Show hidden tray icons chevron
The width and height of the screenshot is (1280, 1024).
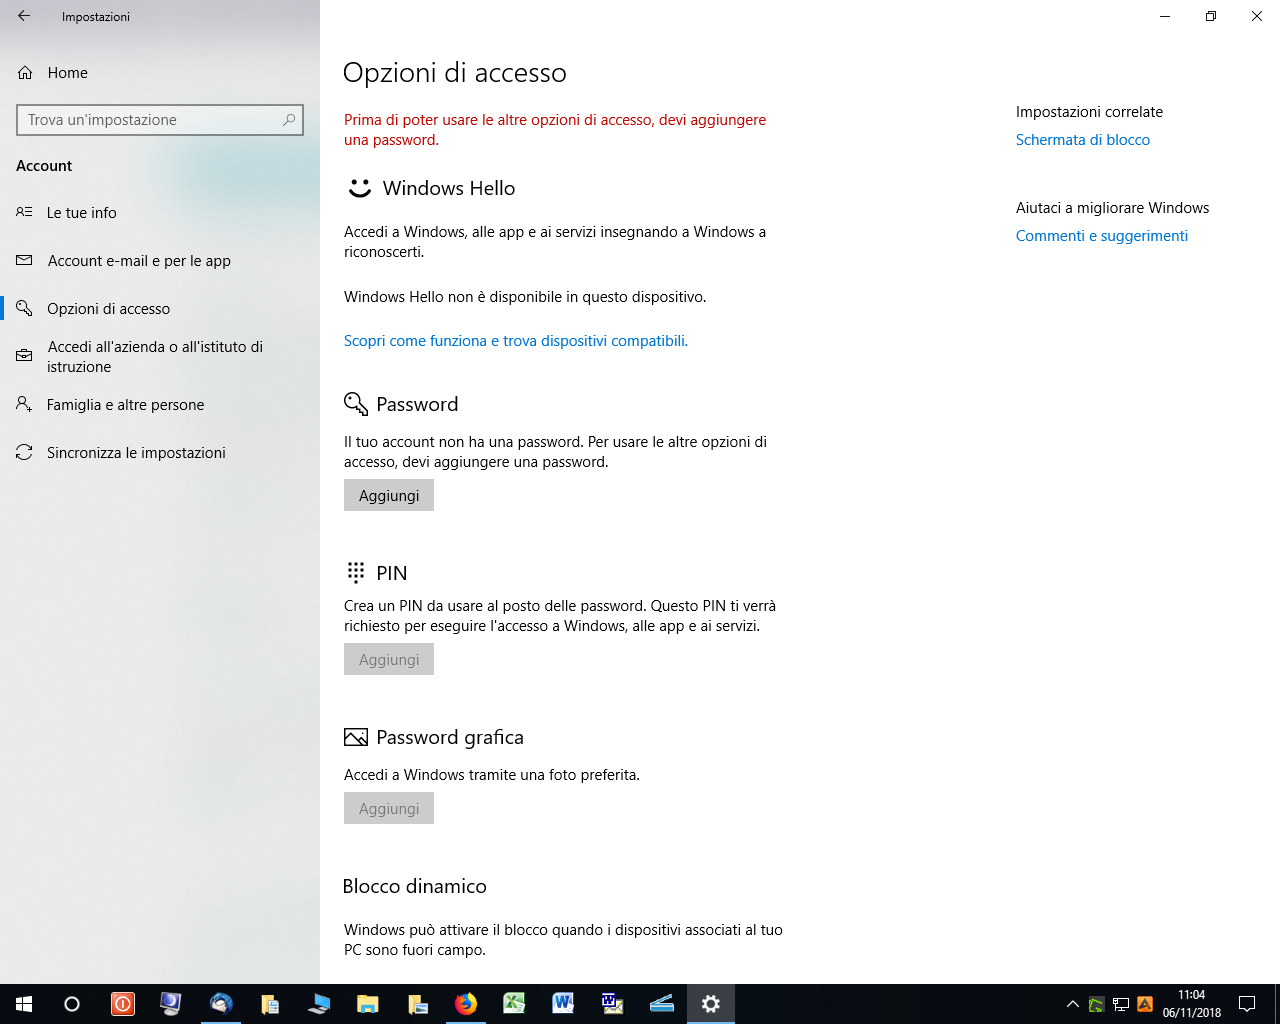1072,1004
